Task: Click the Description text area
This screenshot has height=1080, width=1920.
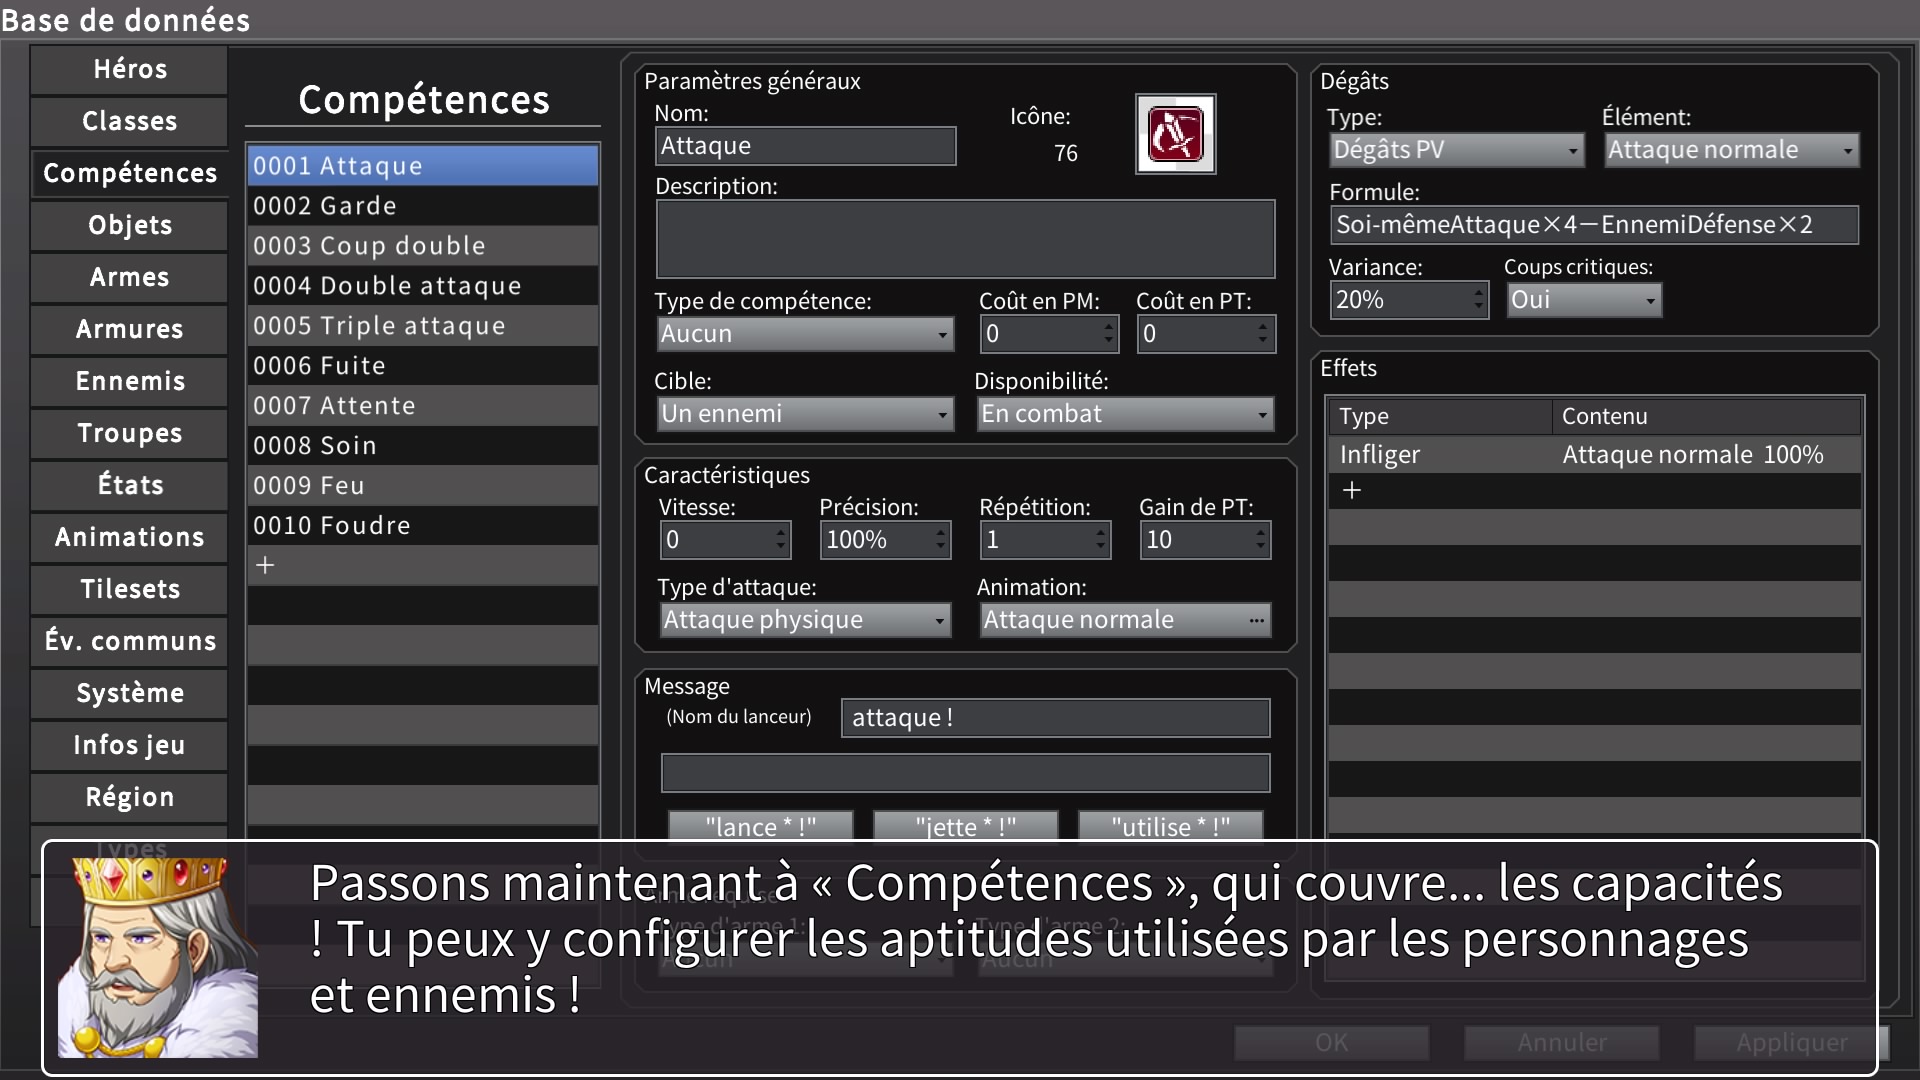Action: pyautogui.click(x=966, y=239)
